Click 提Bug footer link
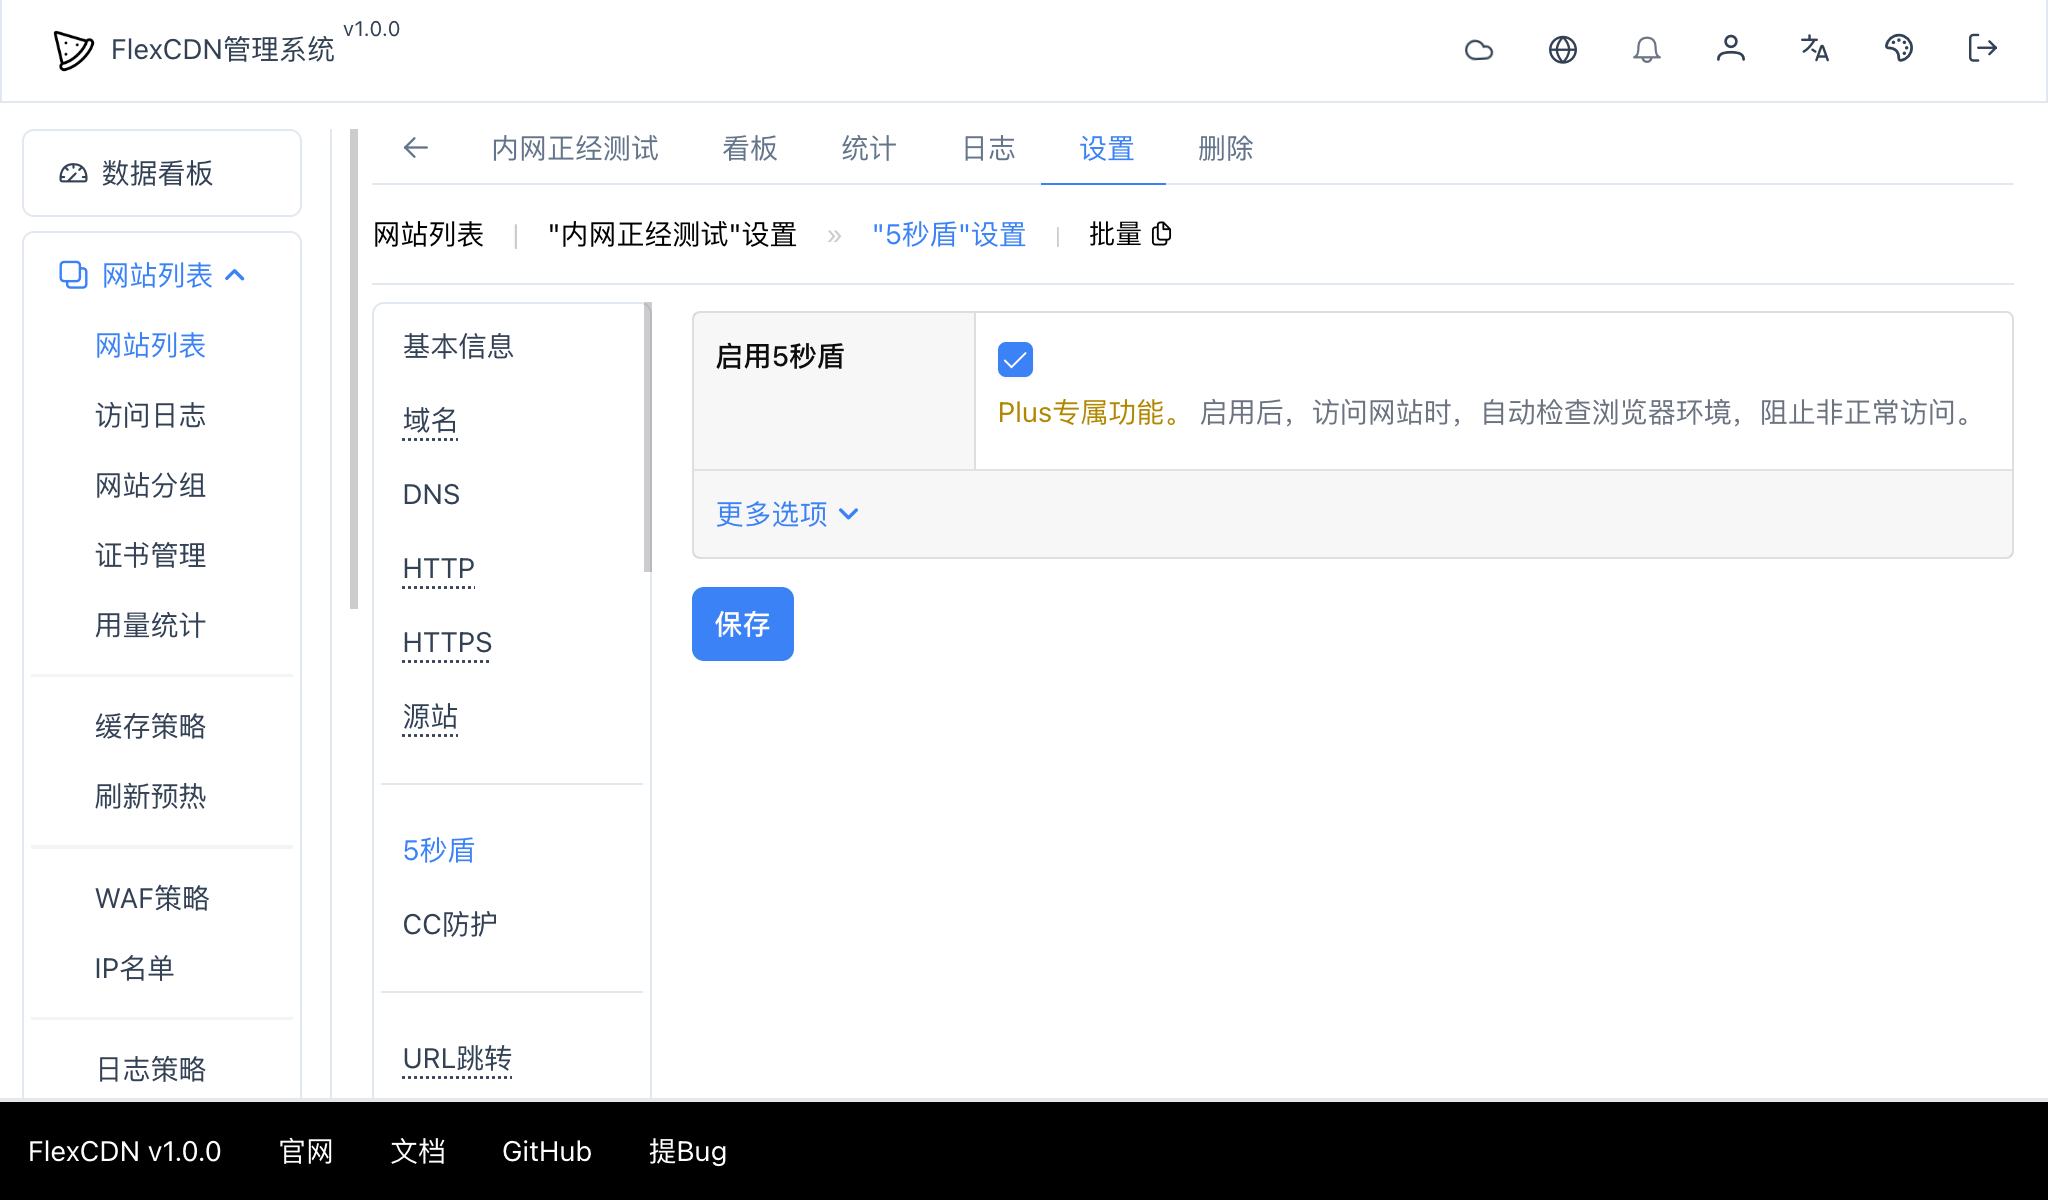The width and height of the screenshot is (2048, 1200). (688, 1151)
